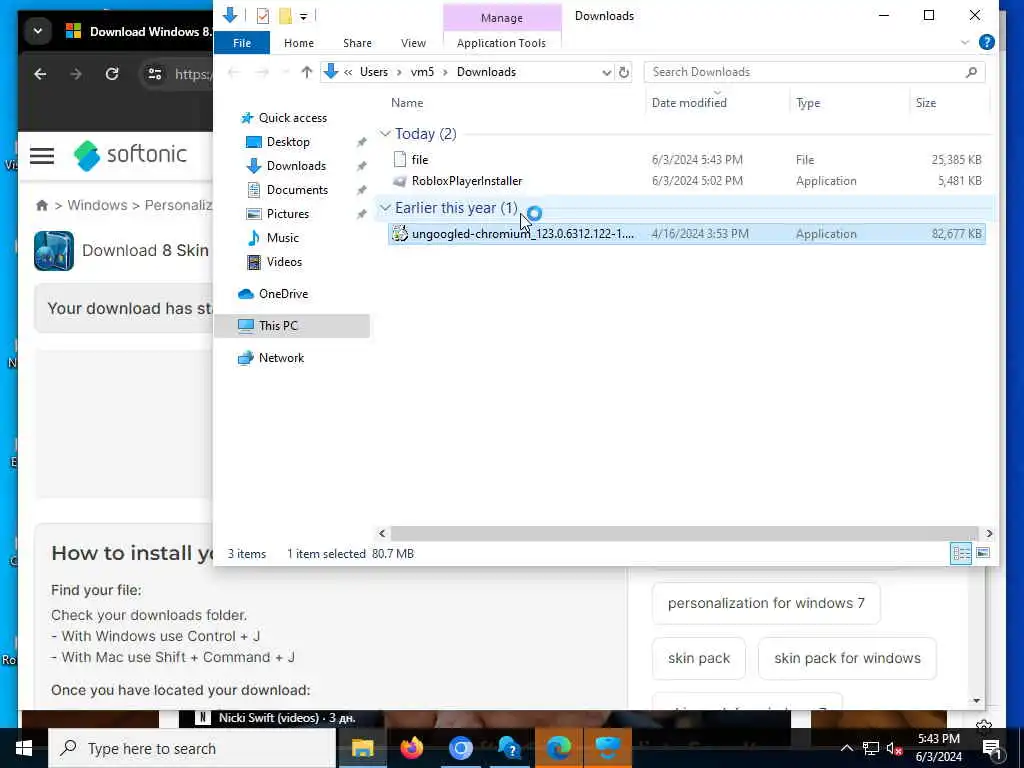This screenshot has height=768, width=1024.
Task: Reload the Softonic page in browser
Action: pyautogui.click(x=112, y=74)
